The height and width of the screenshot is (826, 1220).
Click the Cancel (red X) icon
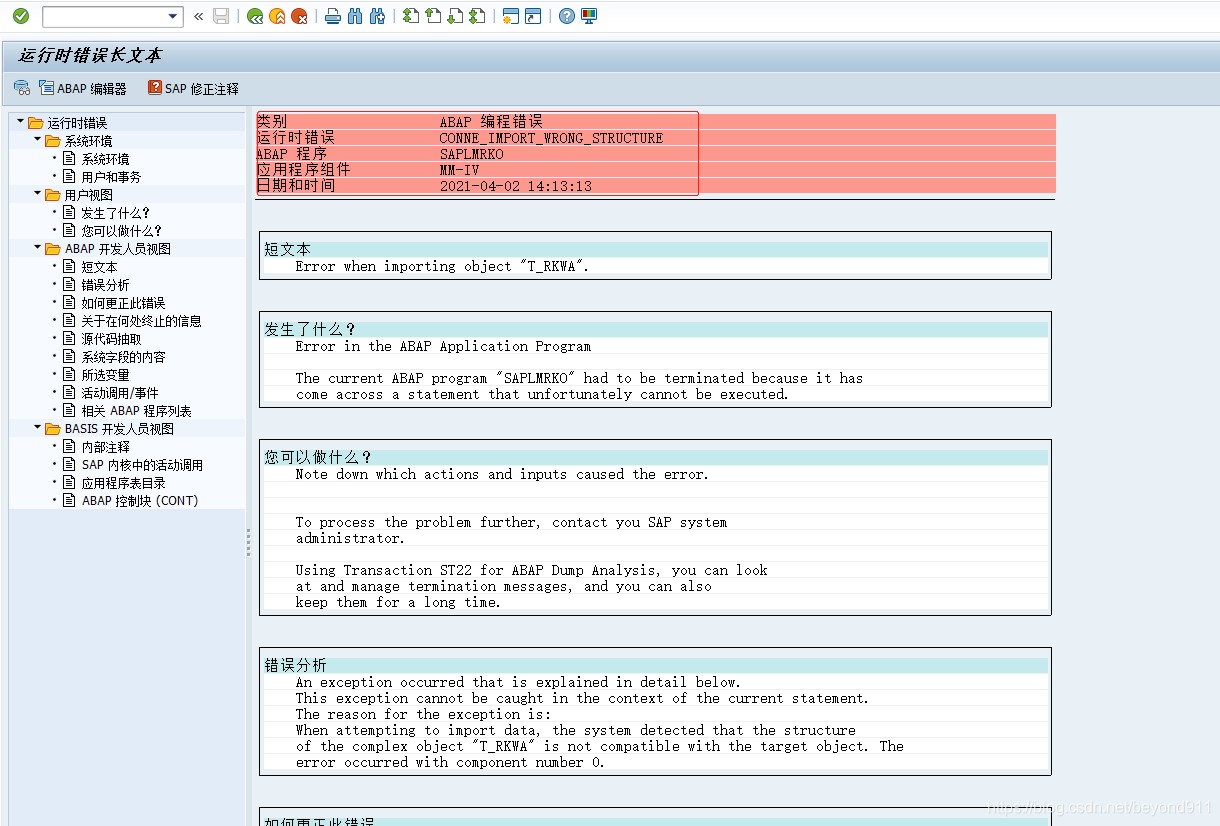point(300,16)
